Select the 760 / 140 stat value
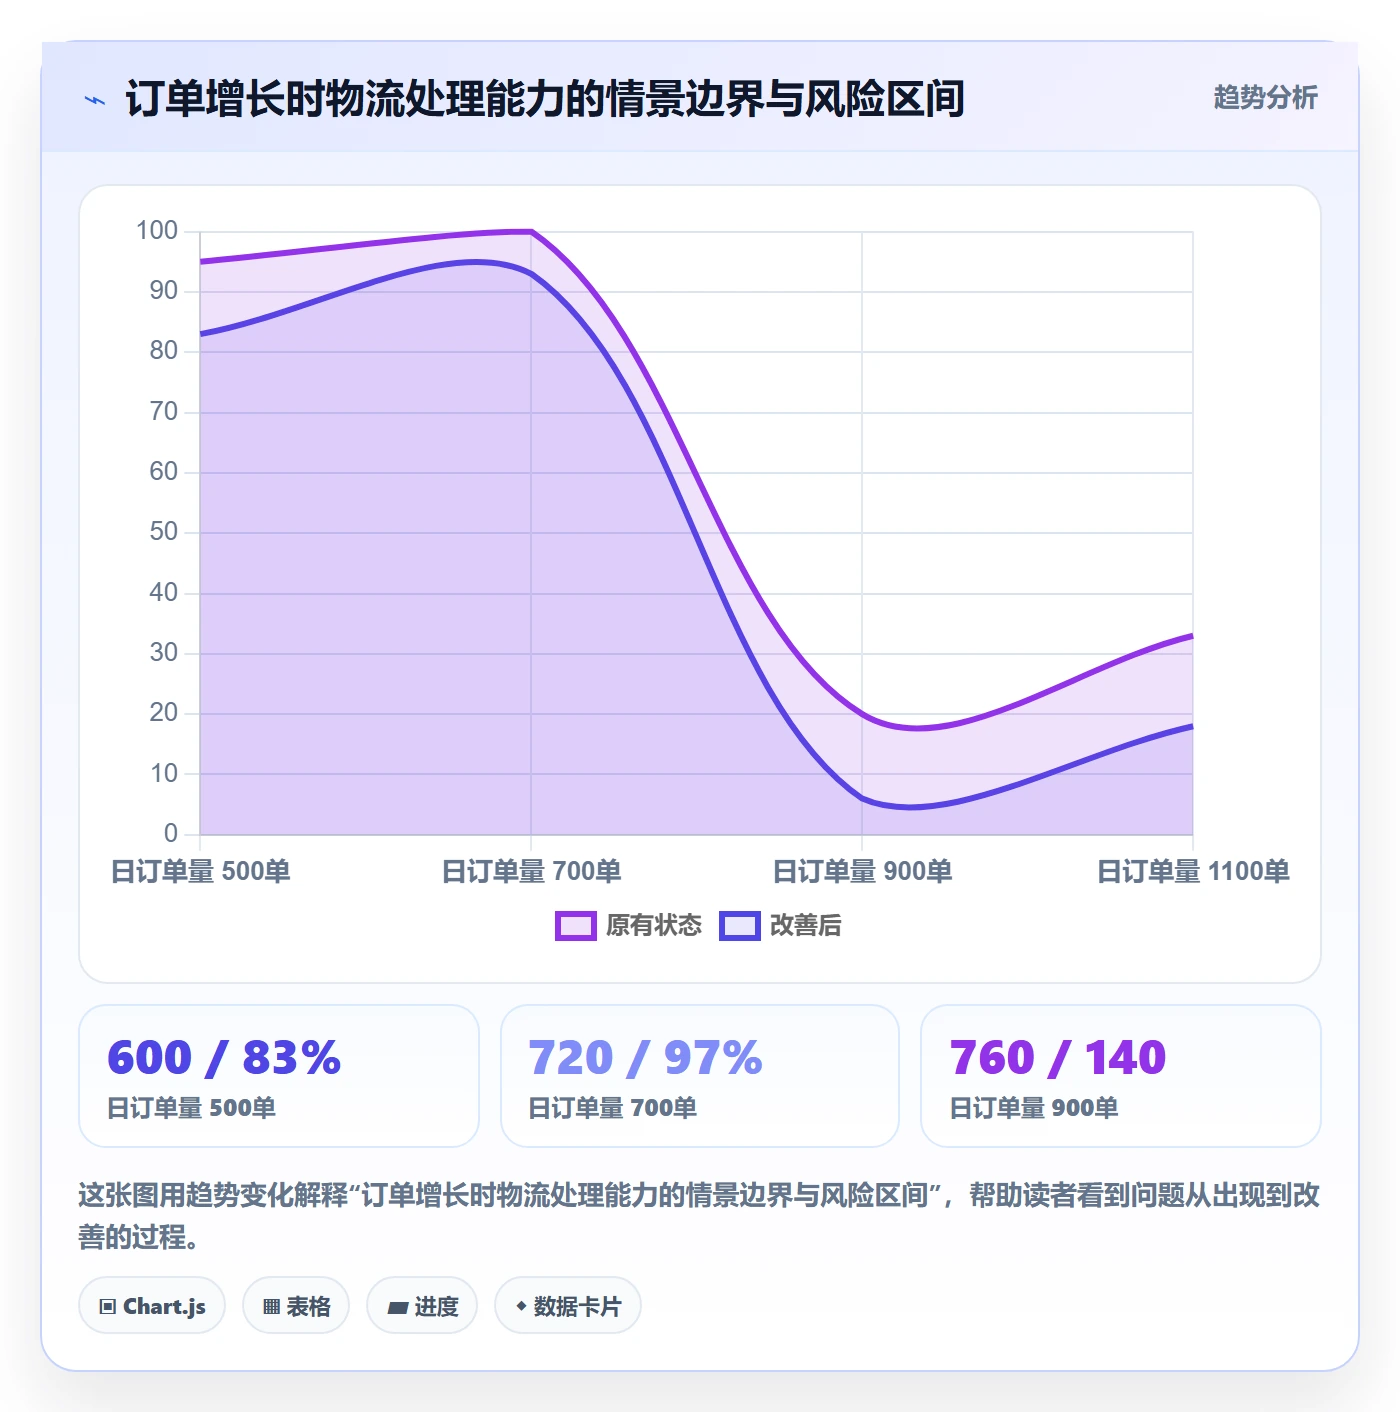The width and height of the screenshot is (1400, 1412). pyautogui.click(x=1058, y=1057)
